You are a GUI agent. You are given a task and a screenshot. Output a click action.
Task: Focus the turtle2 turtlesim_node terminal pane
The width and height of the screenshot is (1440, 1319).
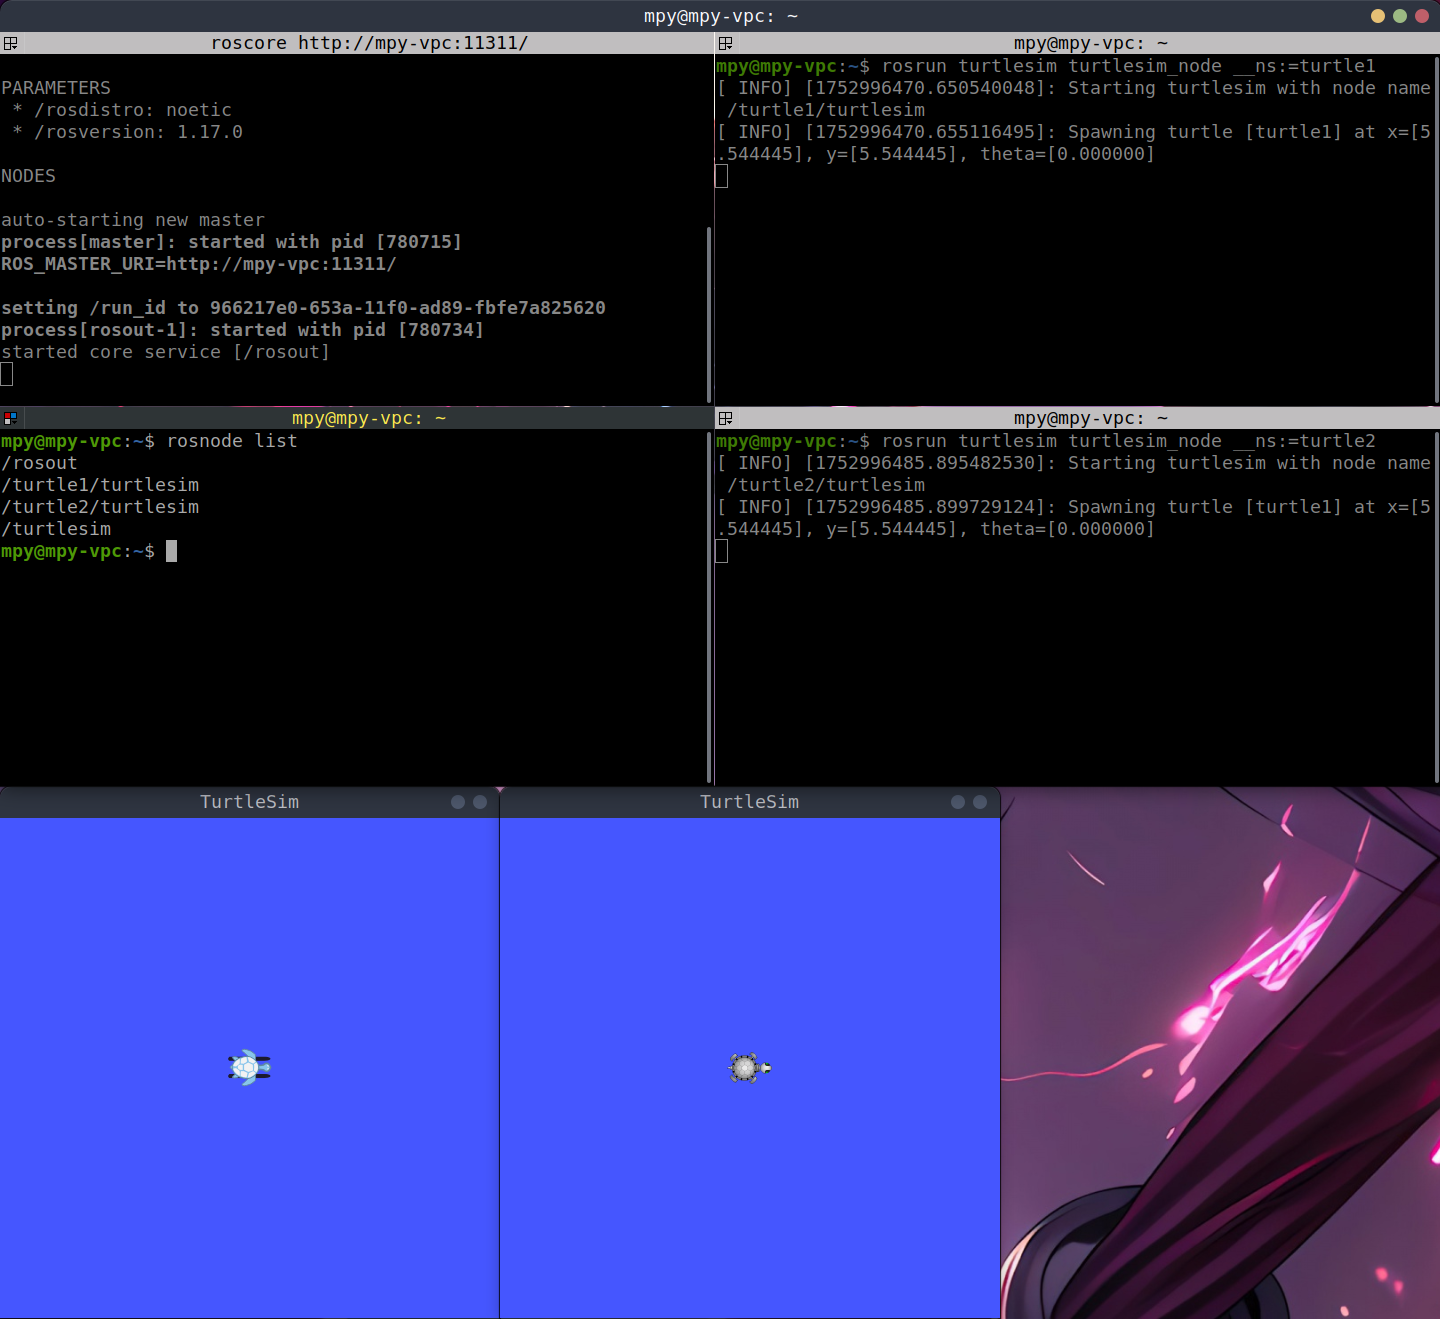pos(1075,650)
